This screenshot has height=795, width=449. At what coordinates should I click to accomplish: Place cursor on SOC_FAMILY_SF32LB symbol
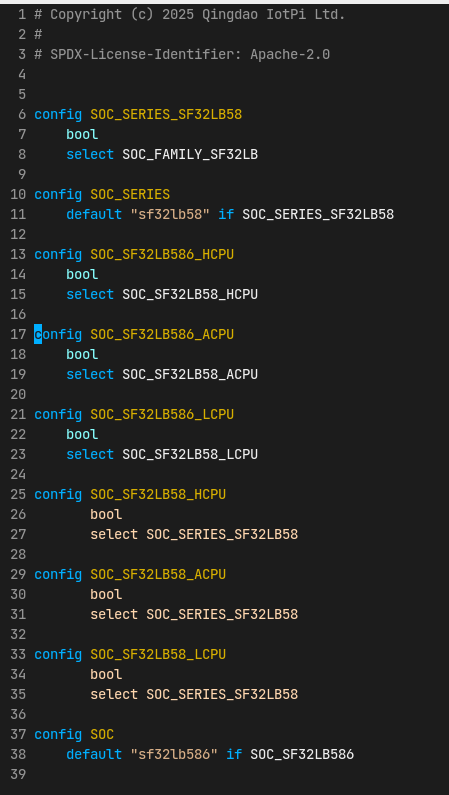click(x=190, y=154)
